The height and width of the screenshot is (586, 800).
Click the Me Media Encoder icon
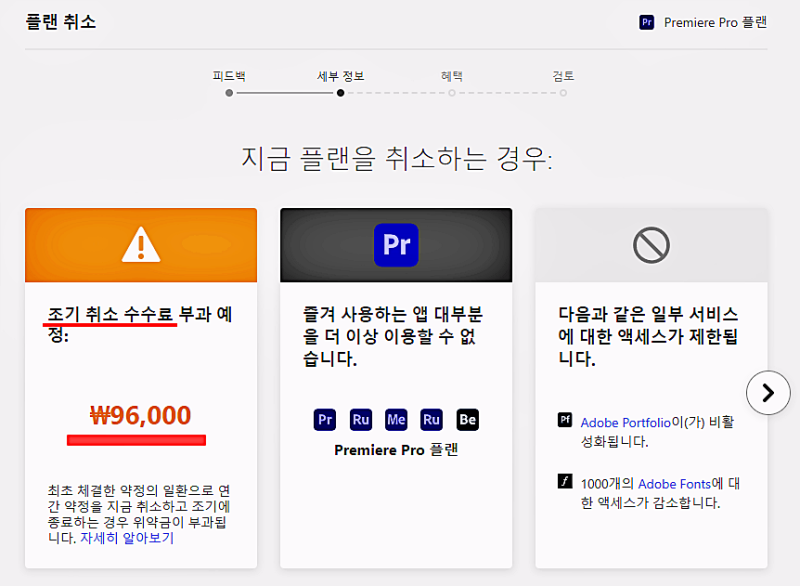(x=396, y=420)
